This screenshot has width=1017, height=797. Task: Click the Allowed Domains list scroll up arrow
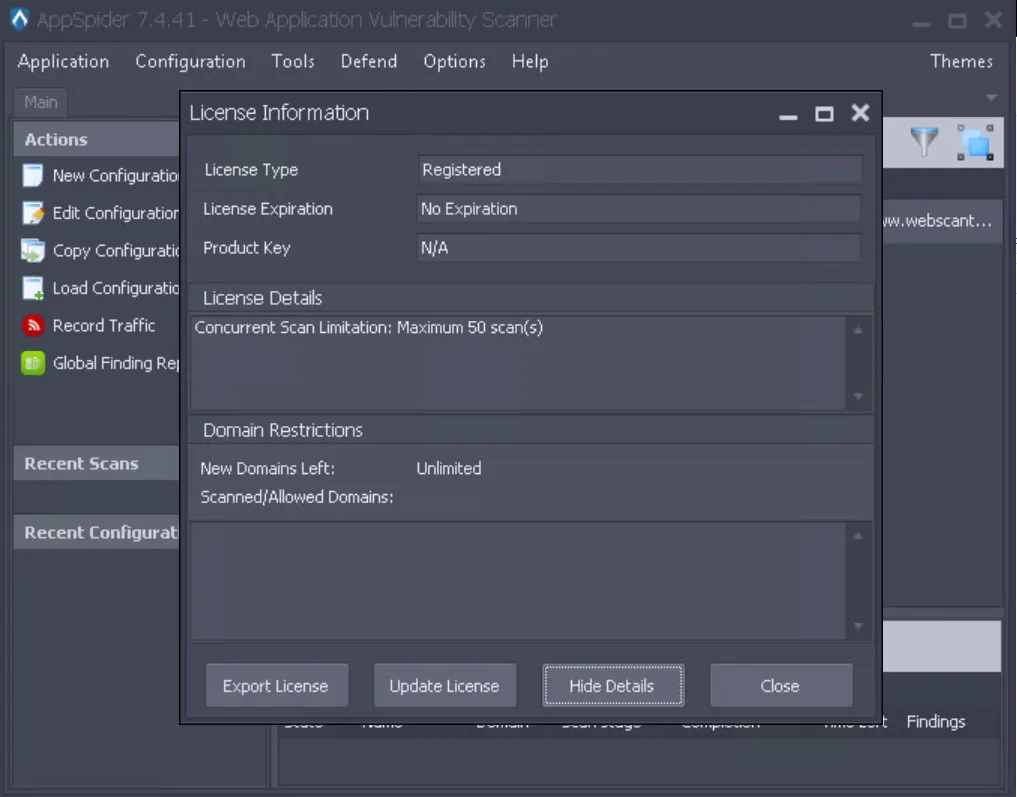pyautogui.click(x=858, y=536)
